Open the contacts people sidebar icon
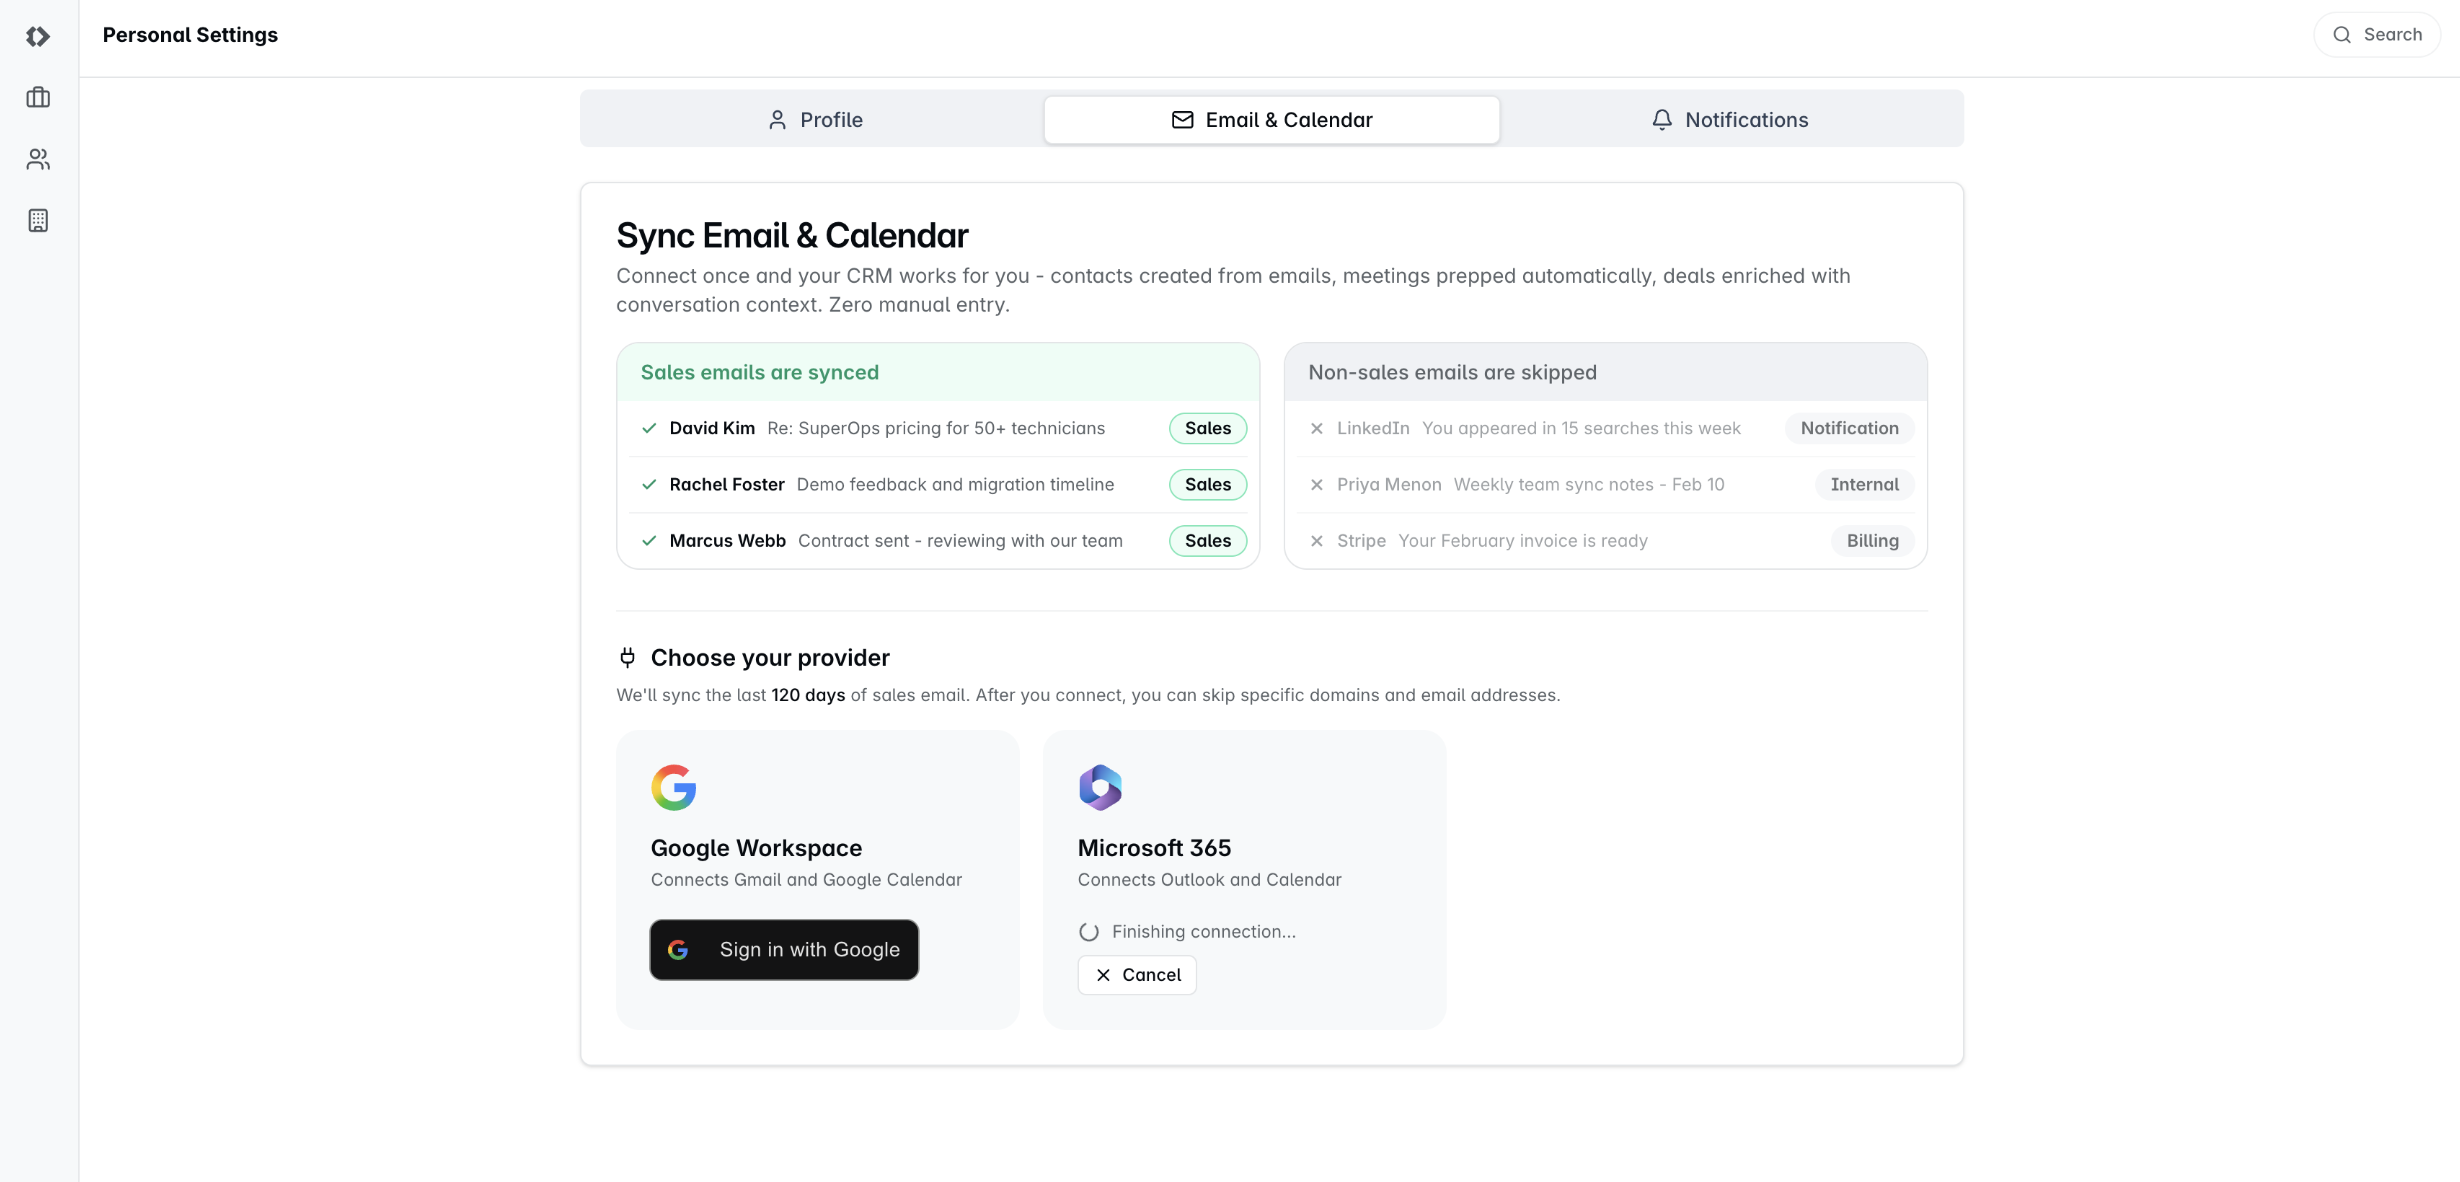Screen dimensions: 2460x1182 [38, 159]
